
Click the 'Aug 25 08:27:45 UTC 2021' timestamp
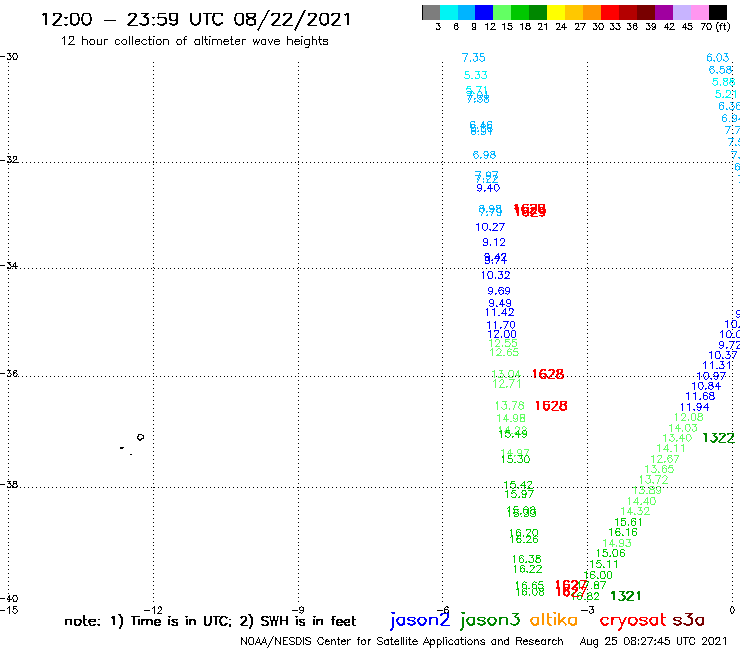[x=653, y=641]
